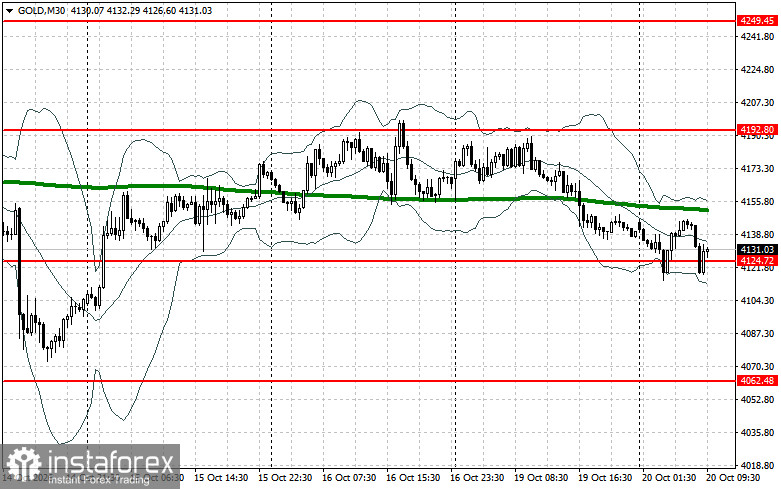Click the 4062.48 horizontal red line
Screen dimensions: 781x489
pos(369,381)
